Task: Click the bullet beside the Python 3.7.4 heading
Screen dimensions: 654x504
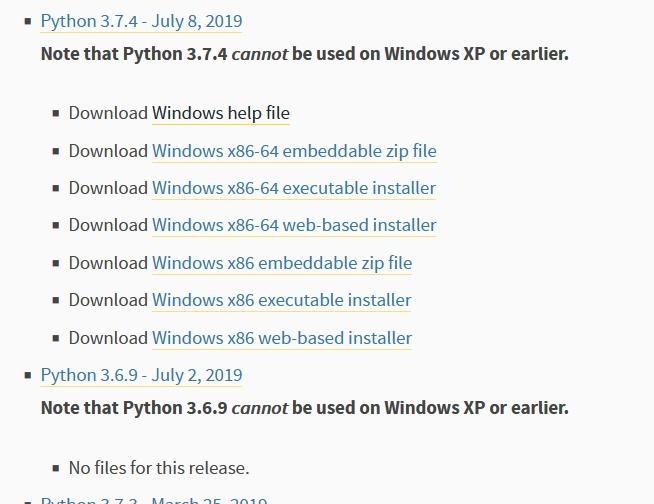Action: pos(28,21)
